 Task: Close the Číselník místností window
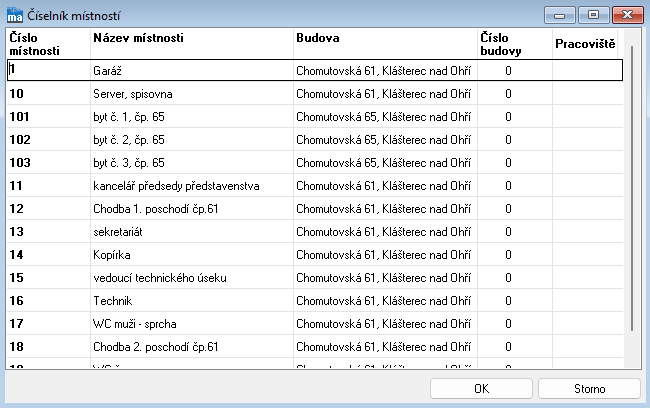point(628,15)
